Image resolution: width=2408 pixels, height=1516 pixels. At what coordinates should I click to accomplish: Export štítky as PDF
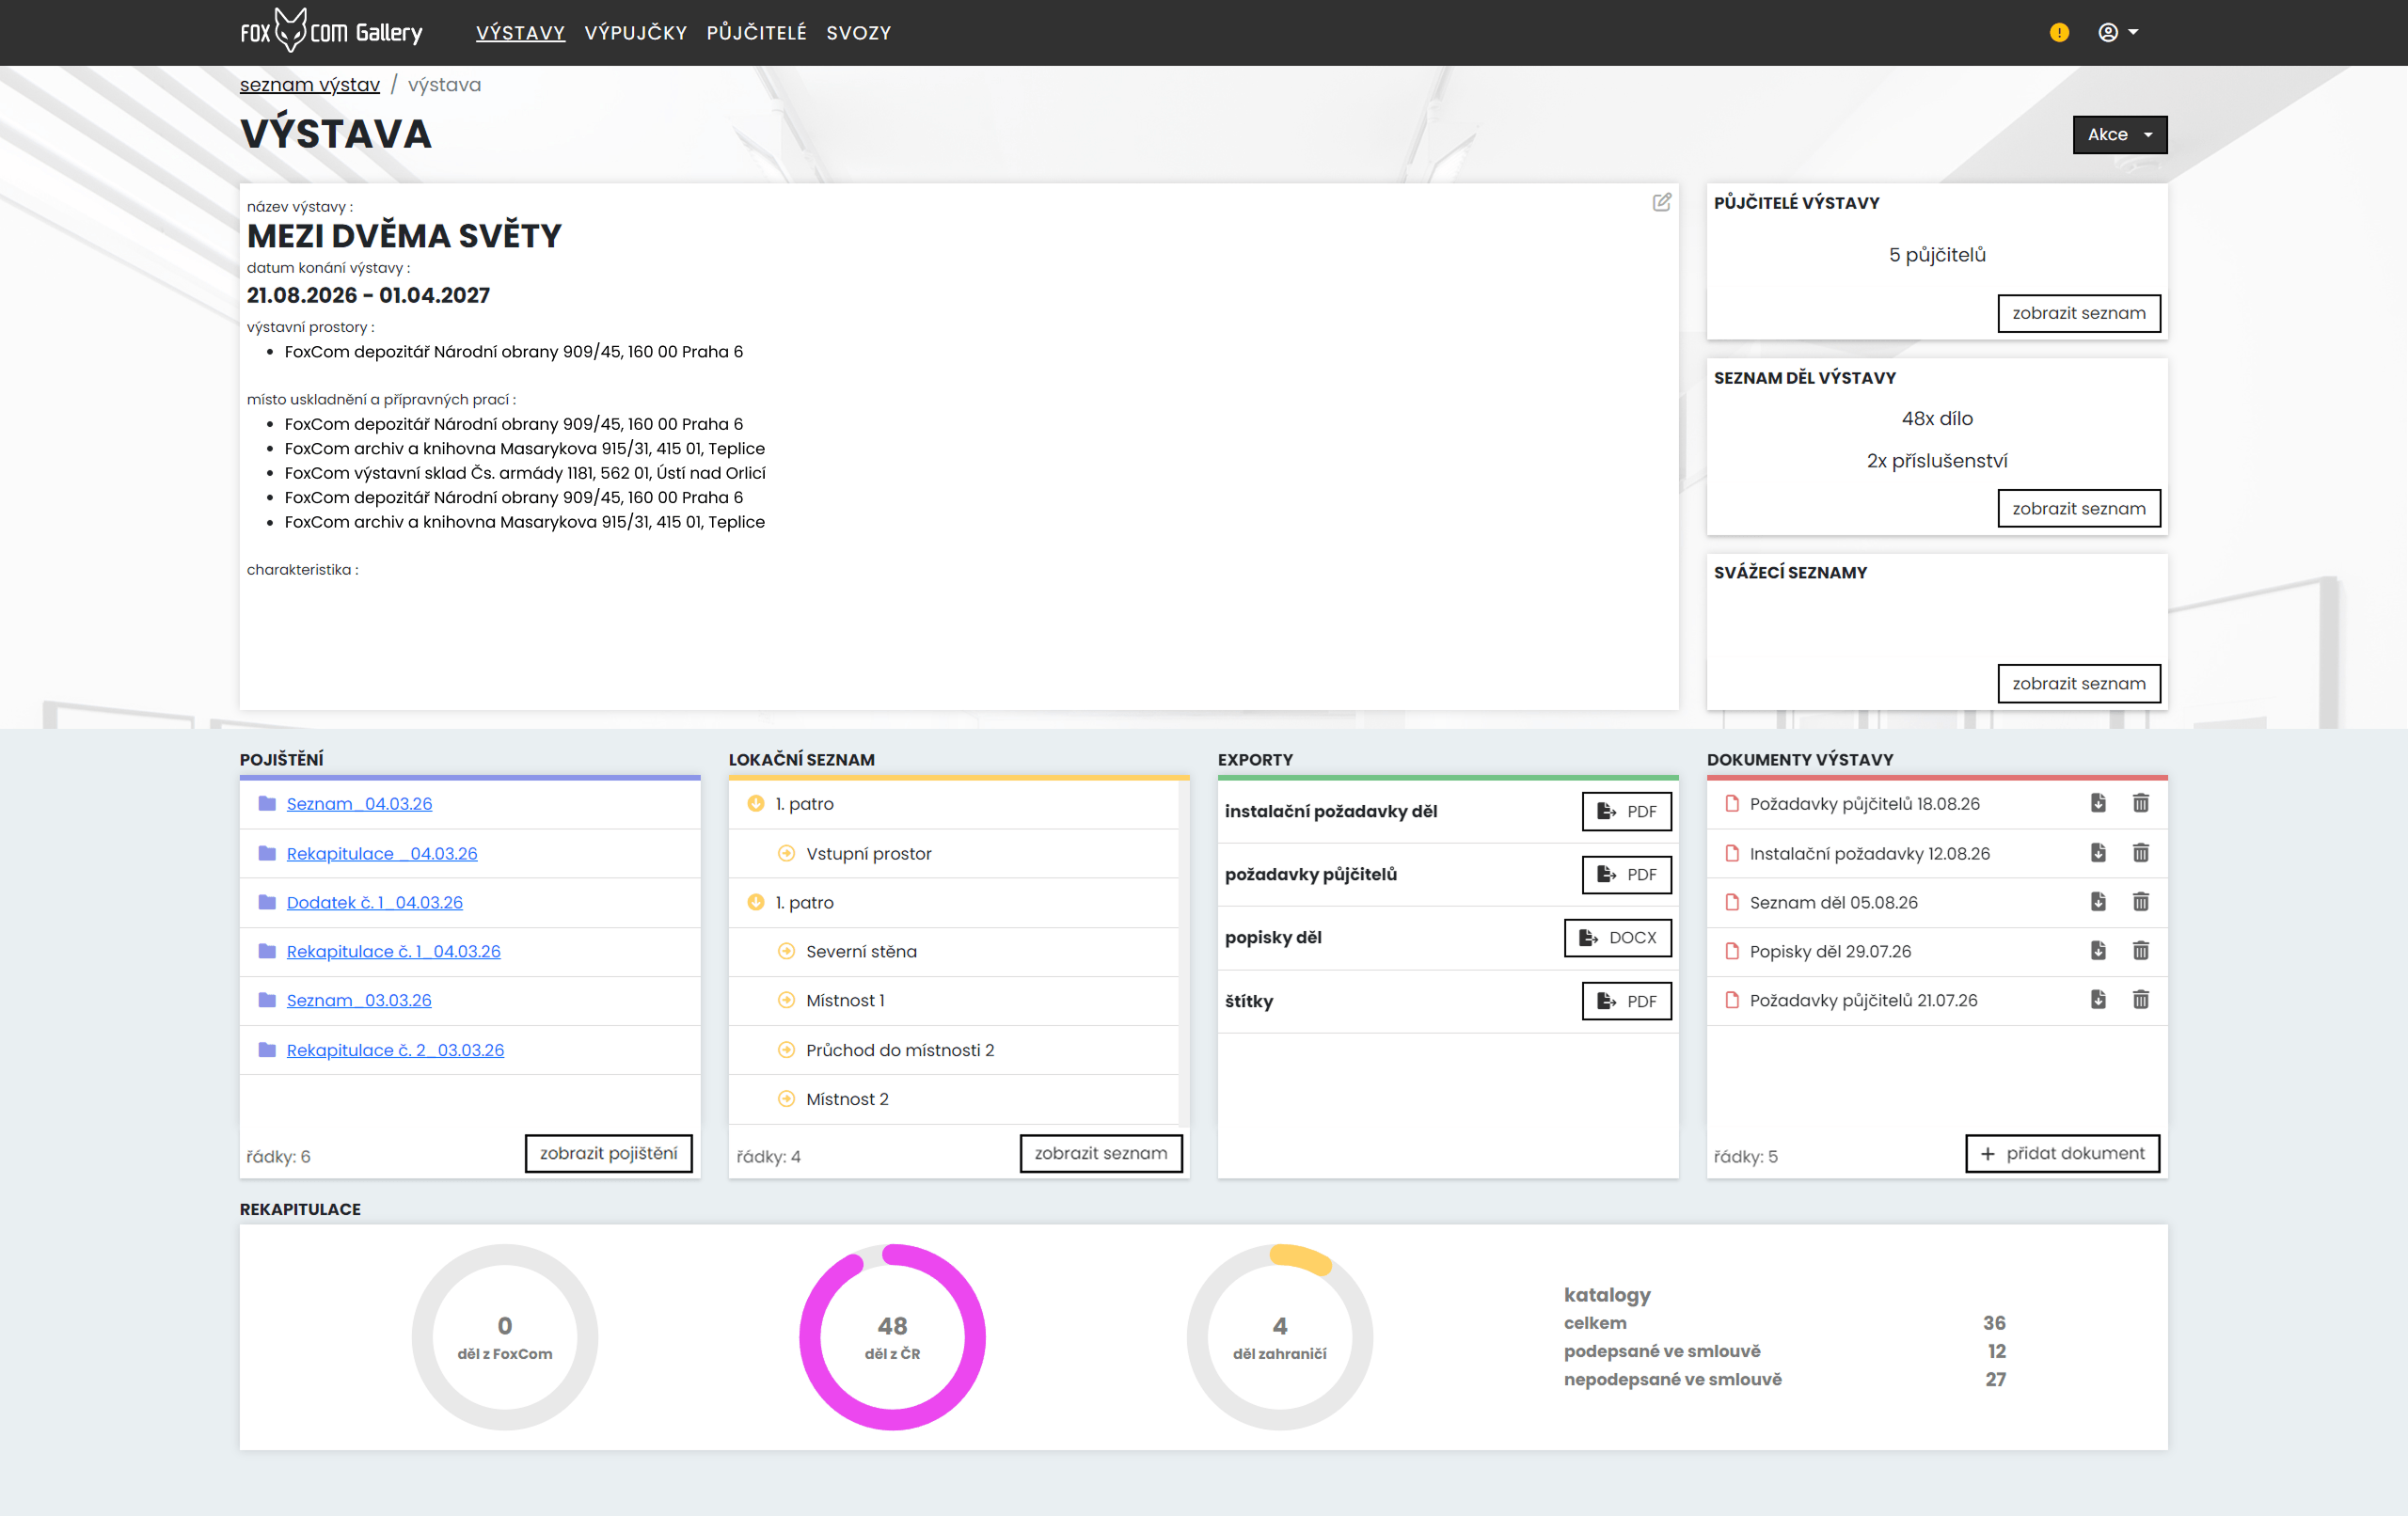[x=1626, y=1001]
